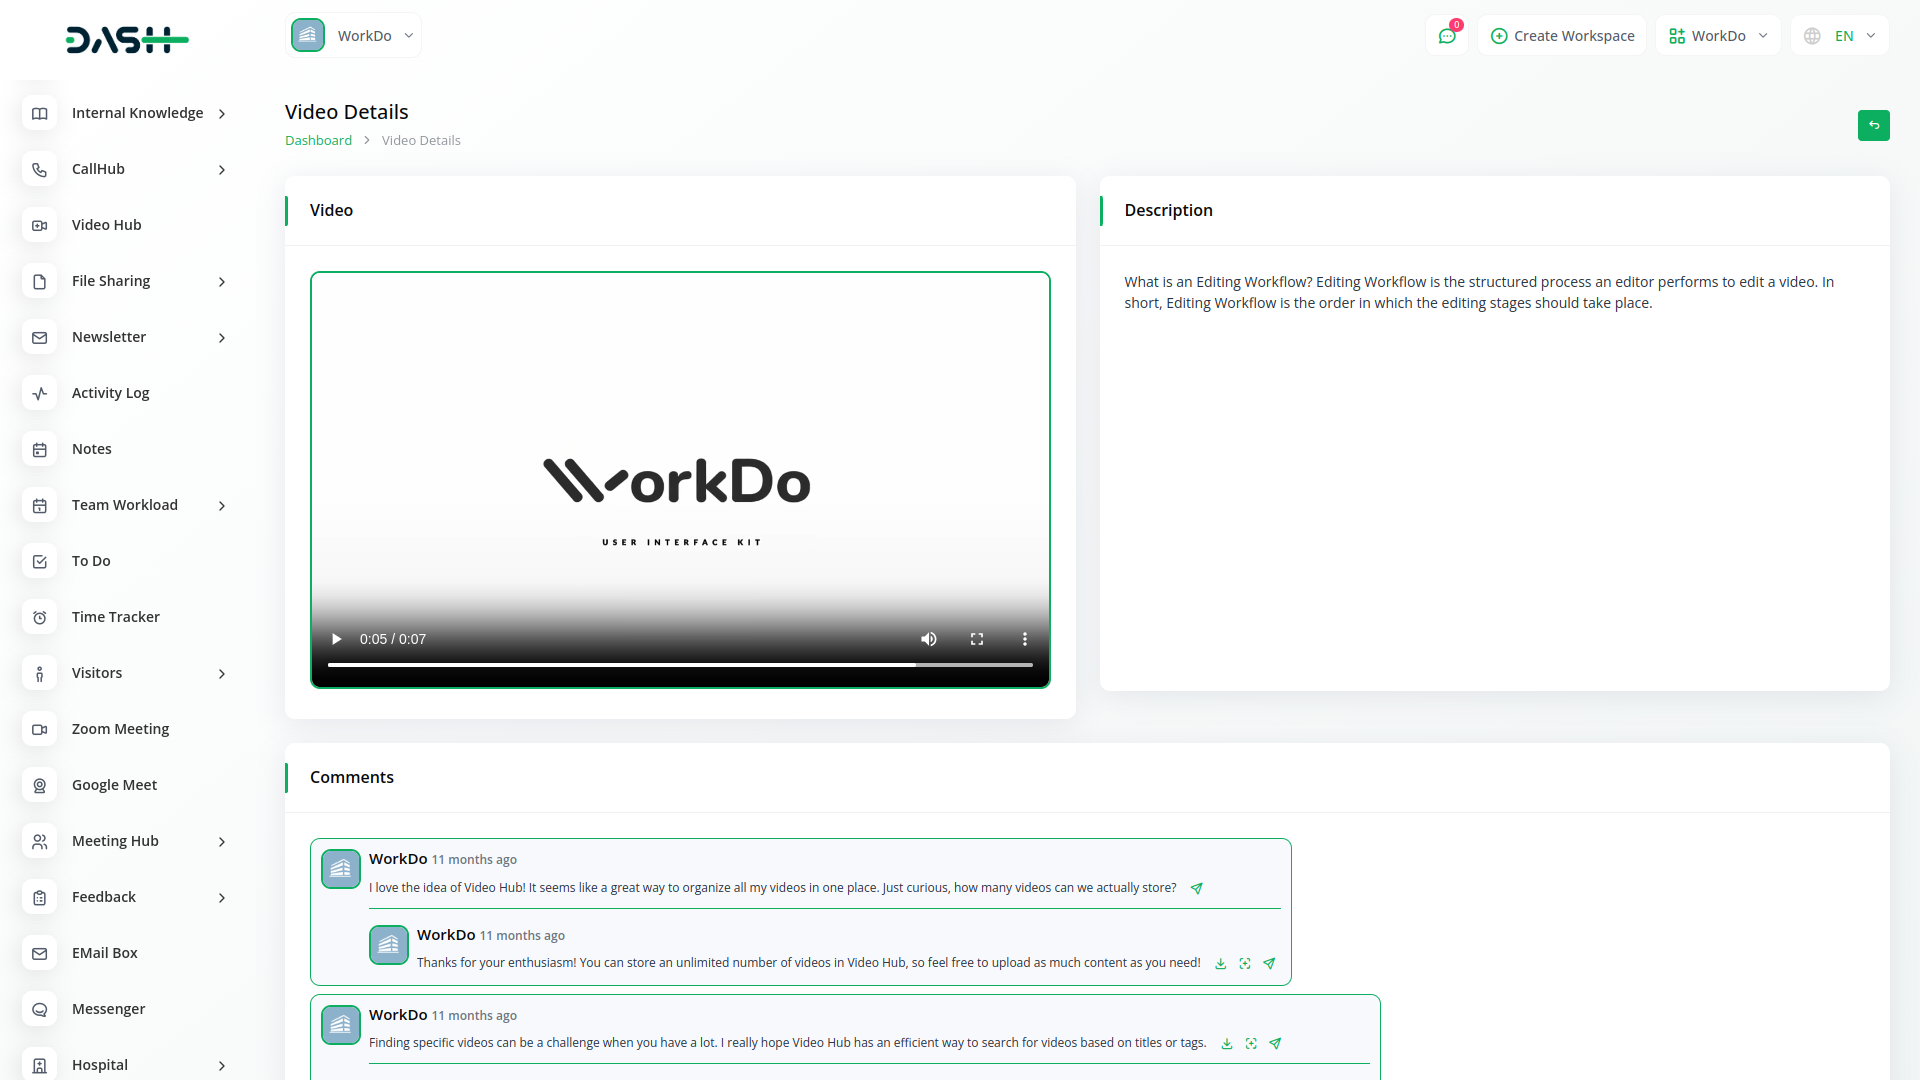The height and width of the screenshot is (1080, 1920).
Task: Click the 0:05 / 0:07 video time display
Action: click(393, 639)
